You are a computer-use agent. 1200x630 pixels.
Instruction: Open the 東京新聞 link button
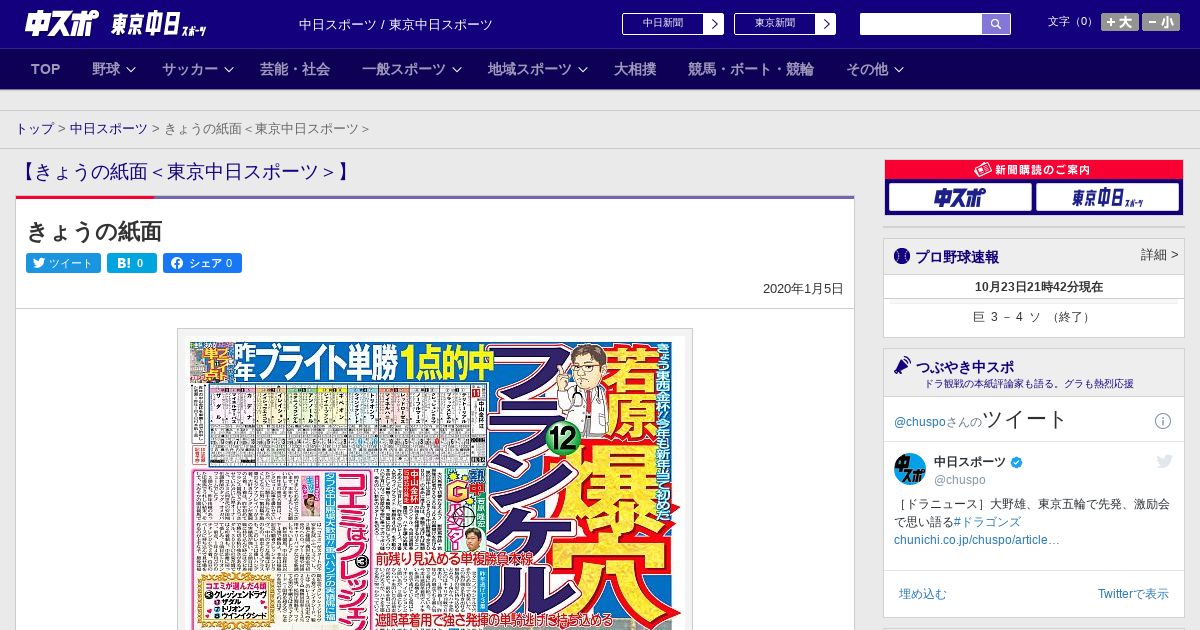pyautogui.click(x=774, y=24)
